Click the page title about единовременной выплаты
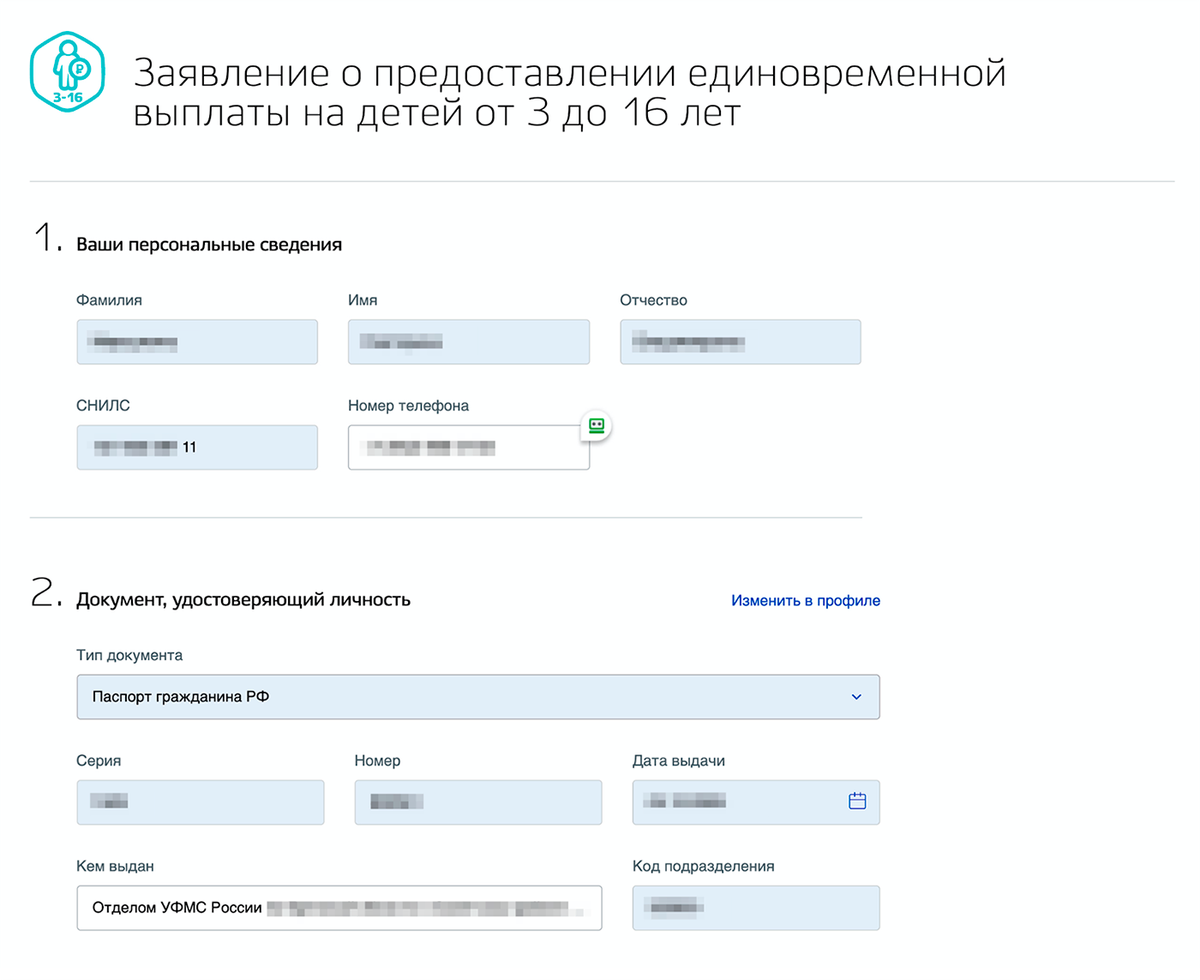The image size is (1200, 980). click(x=568, y=93)
